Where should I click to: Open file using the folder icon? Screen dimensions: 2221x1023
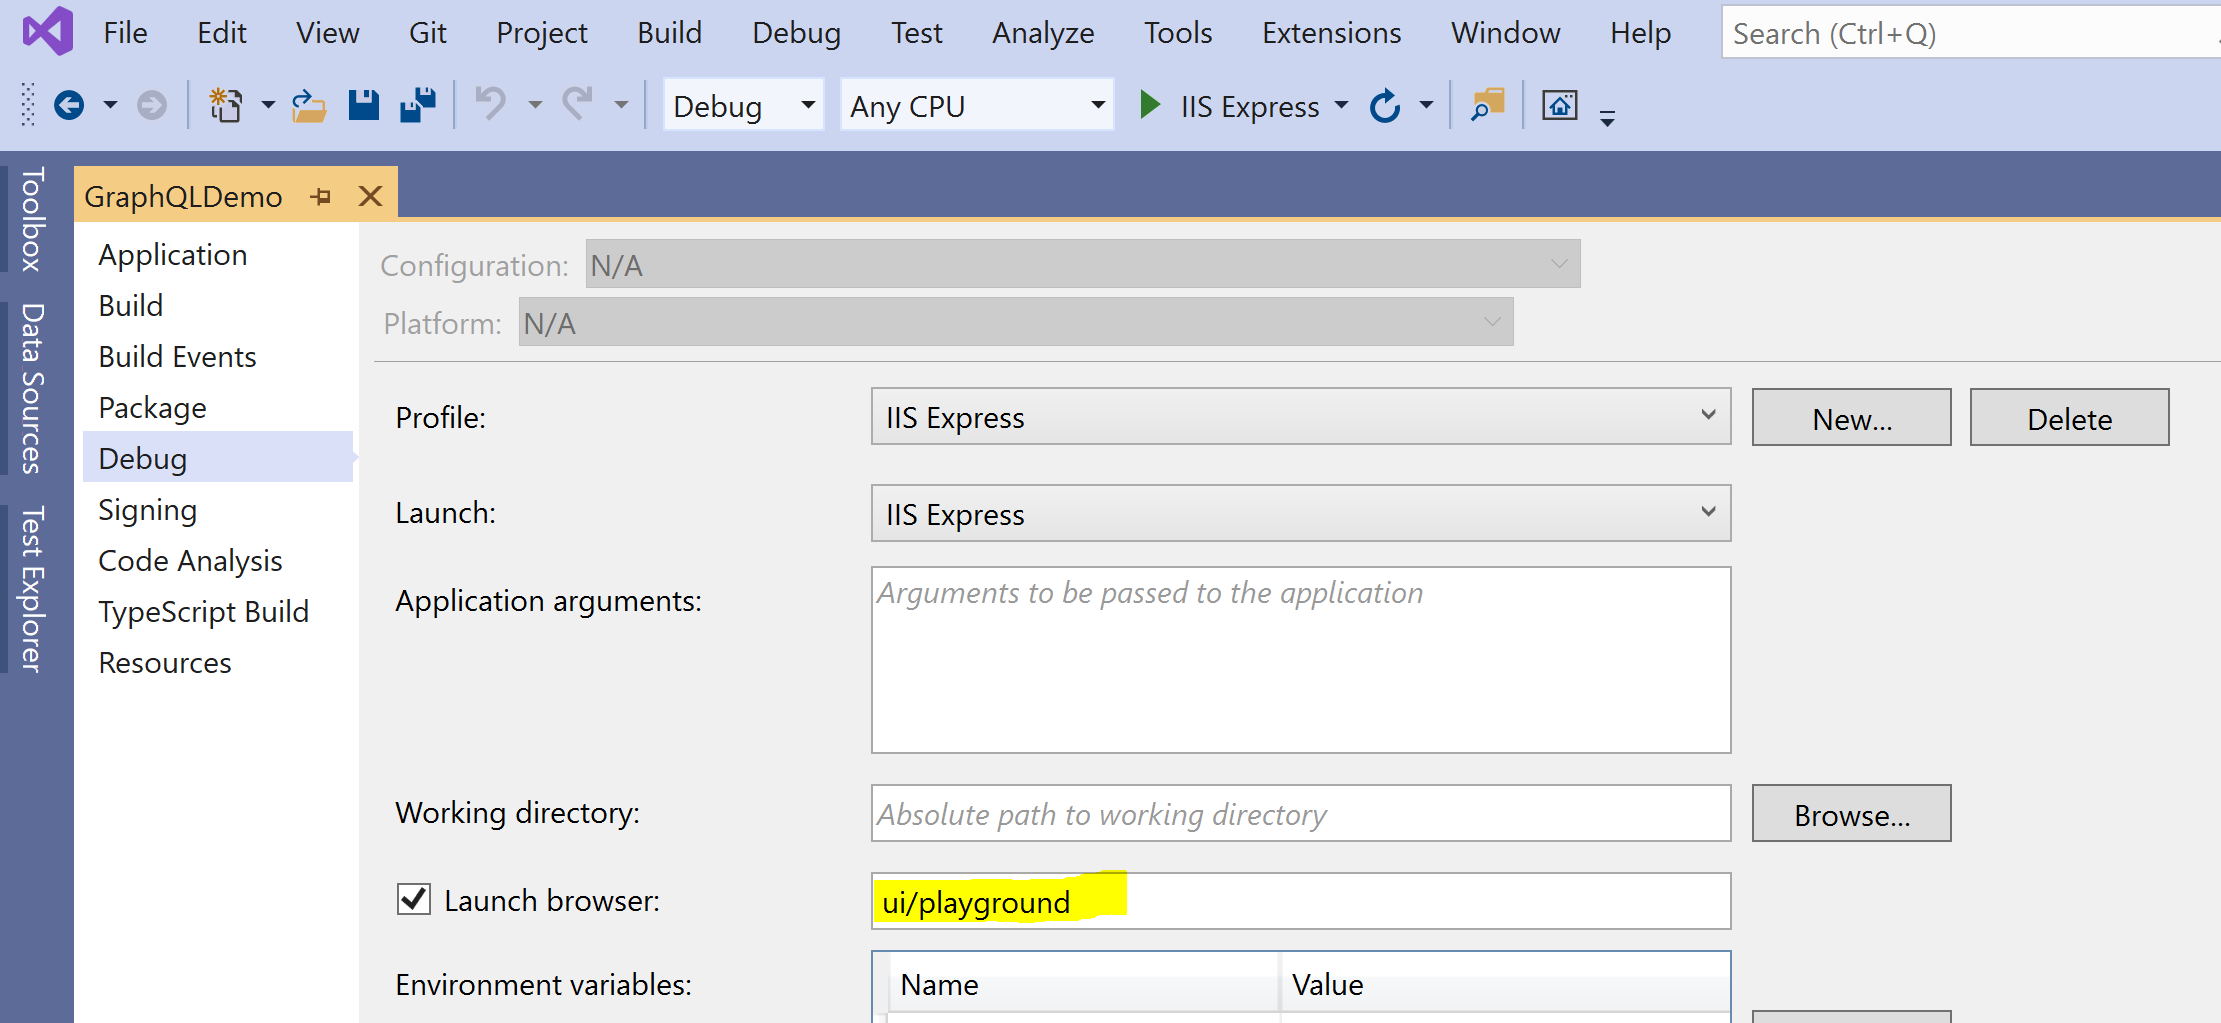click(x=308, y=105)
